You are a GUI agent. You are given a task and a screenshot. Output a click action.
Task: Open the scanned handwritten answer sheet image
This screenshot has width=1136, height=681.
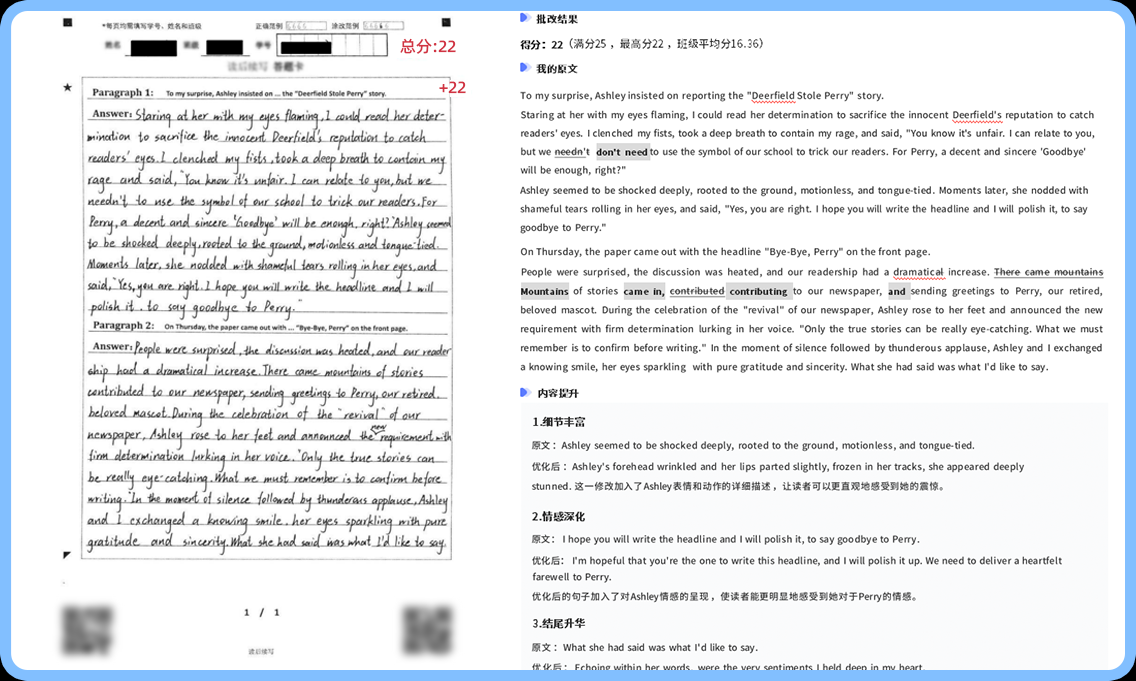[266, 318]
